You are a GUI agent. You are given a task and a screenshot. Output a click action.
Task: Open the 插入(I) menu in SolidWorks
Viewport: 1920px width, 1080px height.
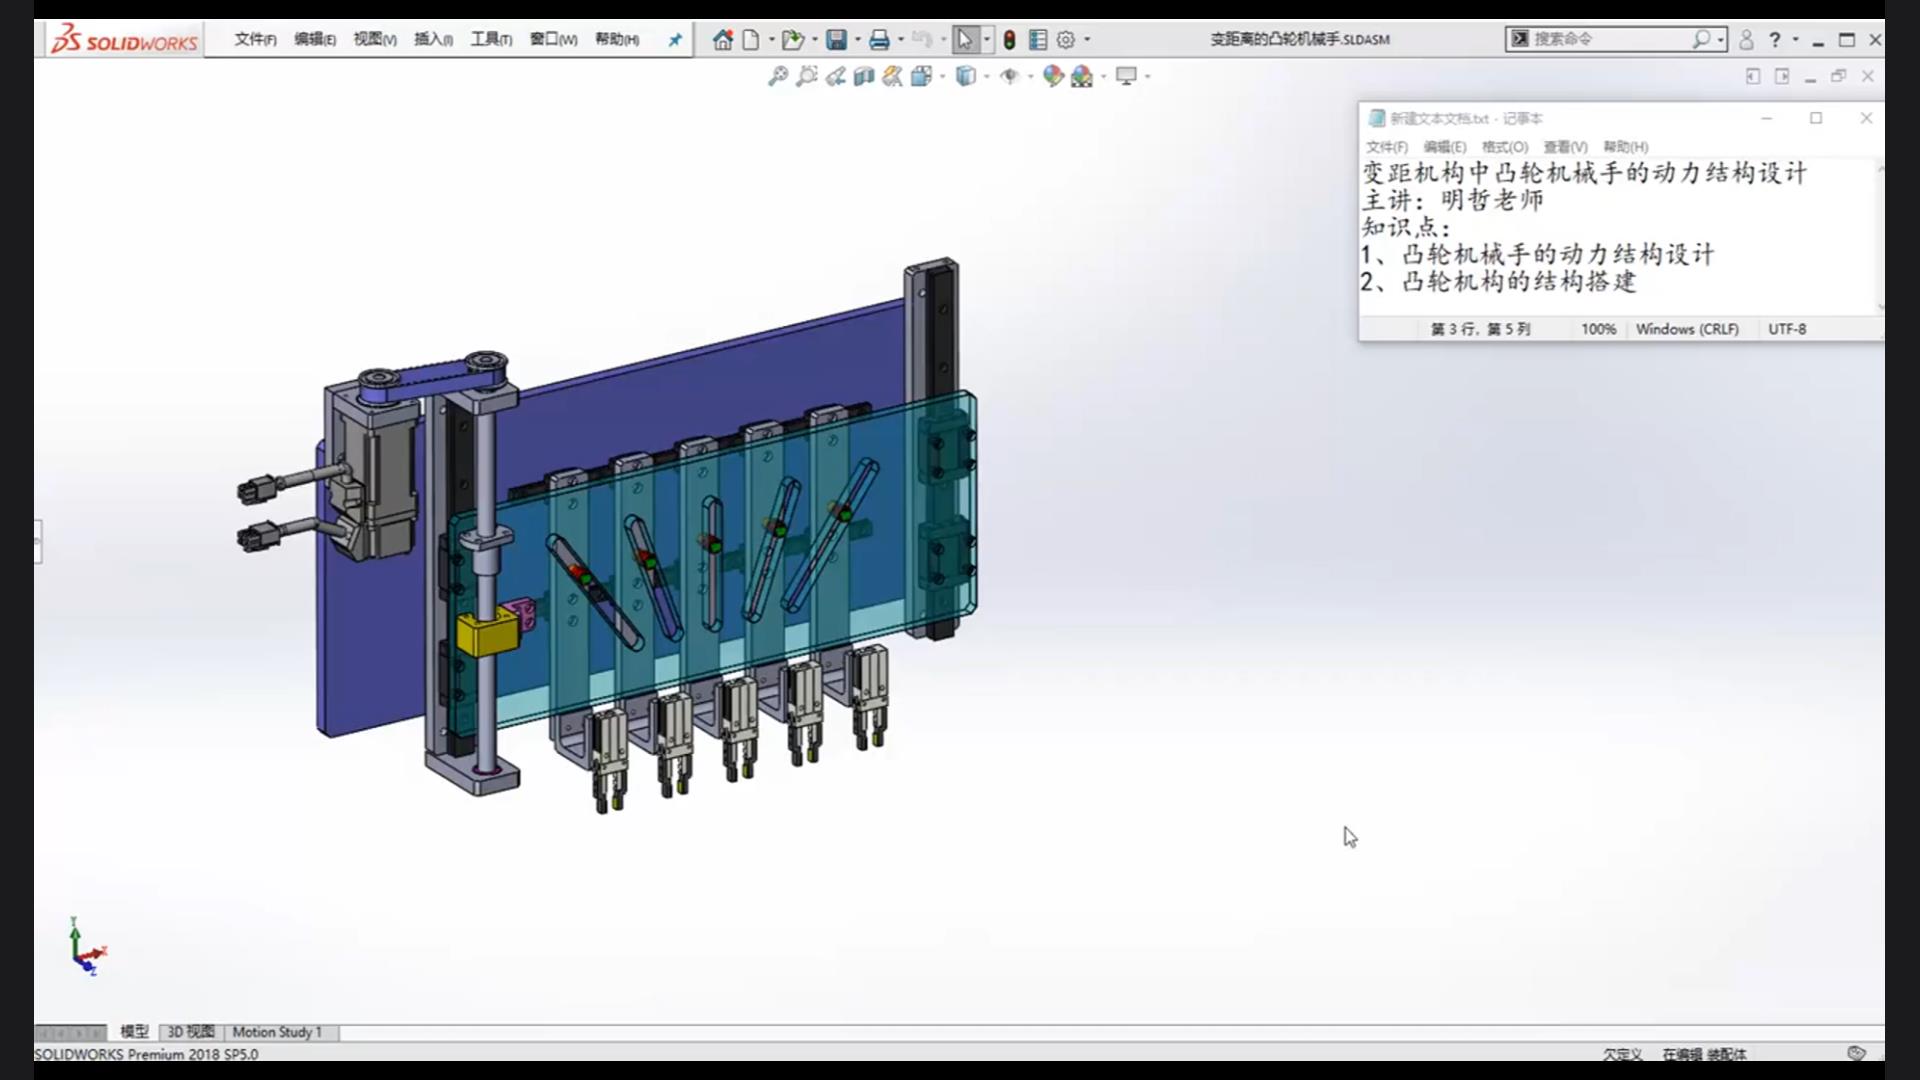[x=433, y=39]
